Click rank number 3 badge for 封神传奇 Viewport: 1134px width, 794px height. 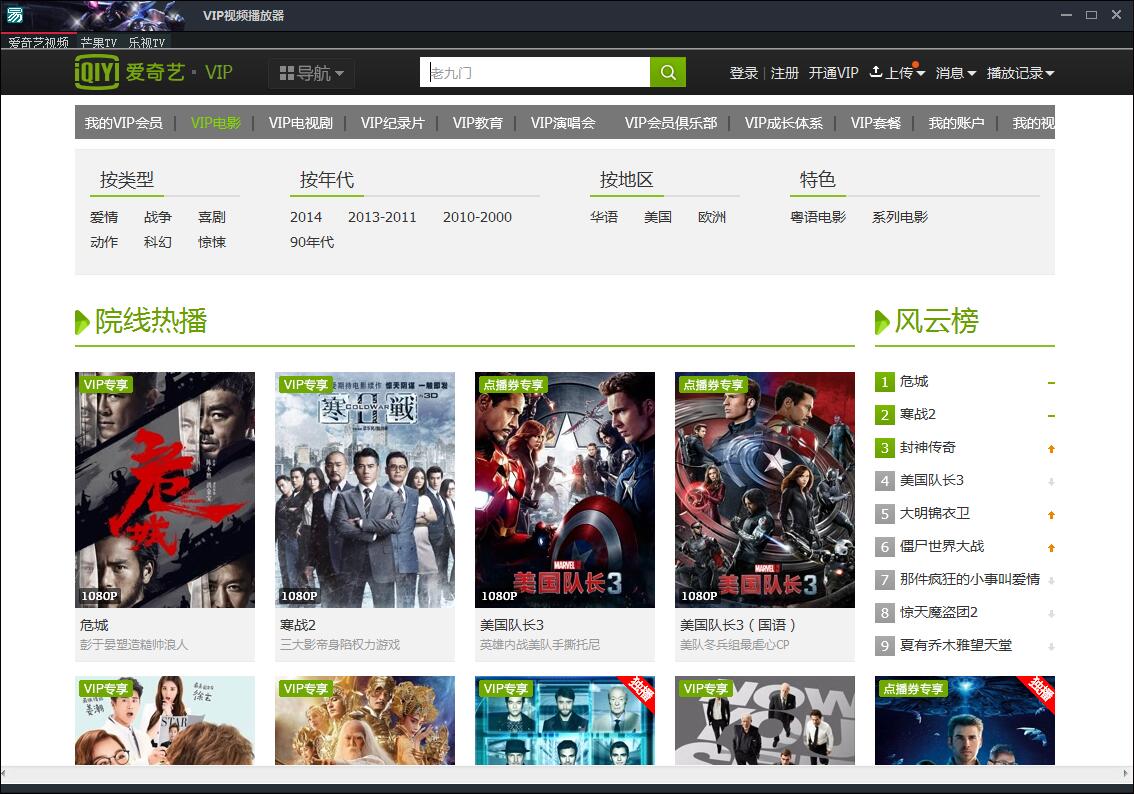pyautogui.click(x=884, y=448)
